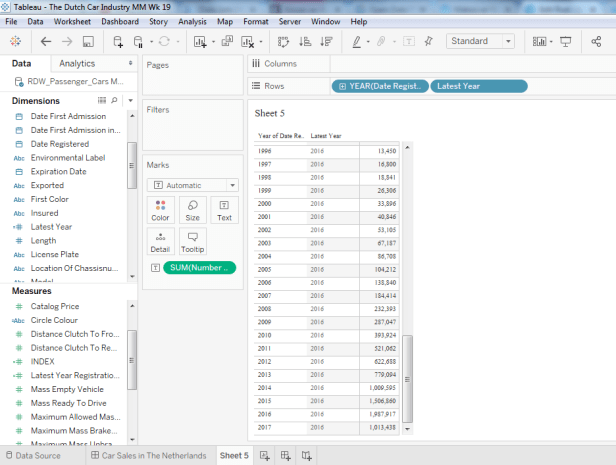
Task: Open the Tooltip marks card
Action: coord(192,241)
